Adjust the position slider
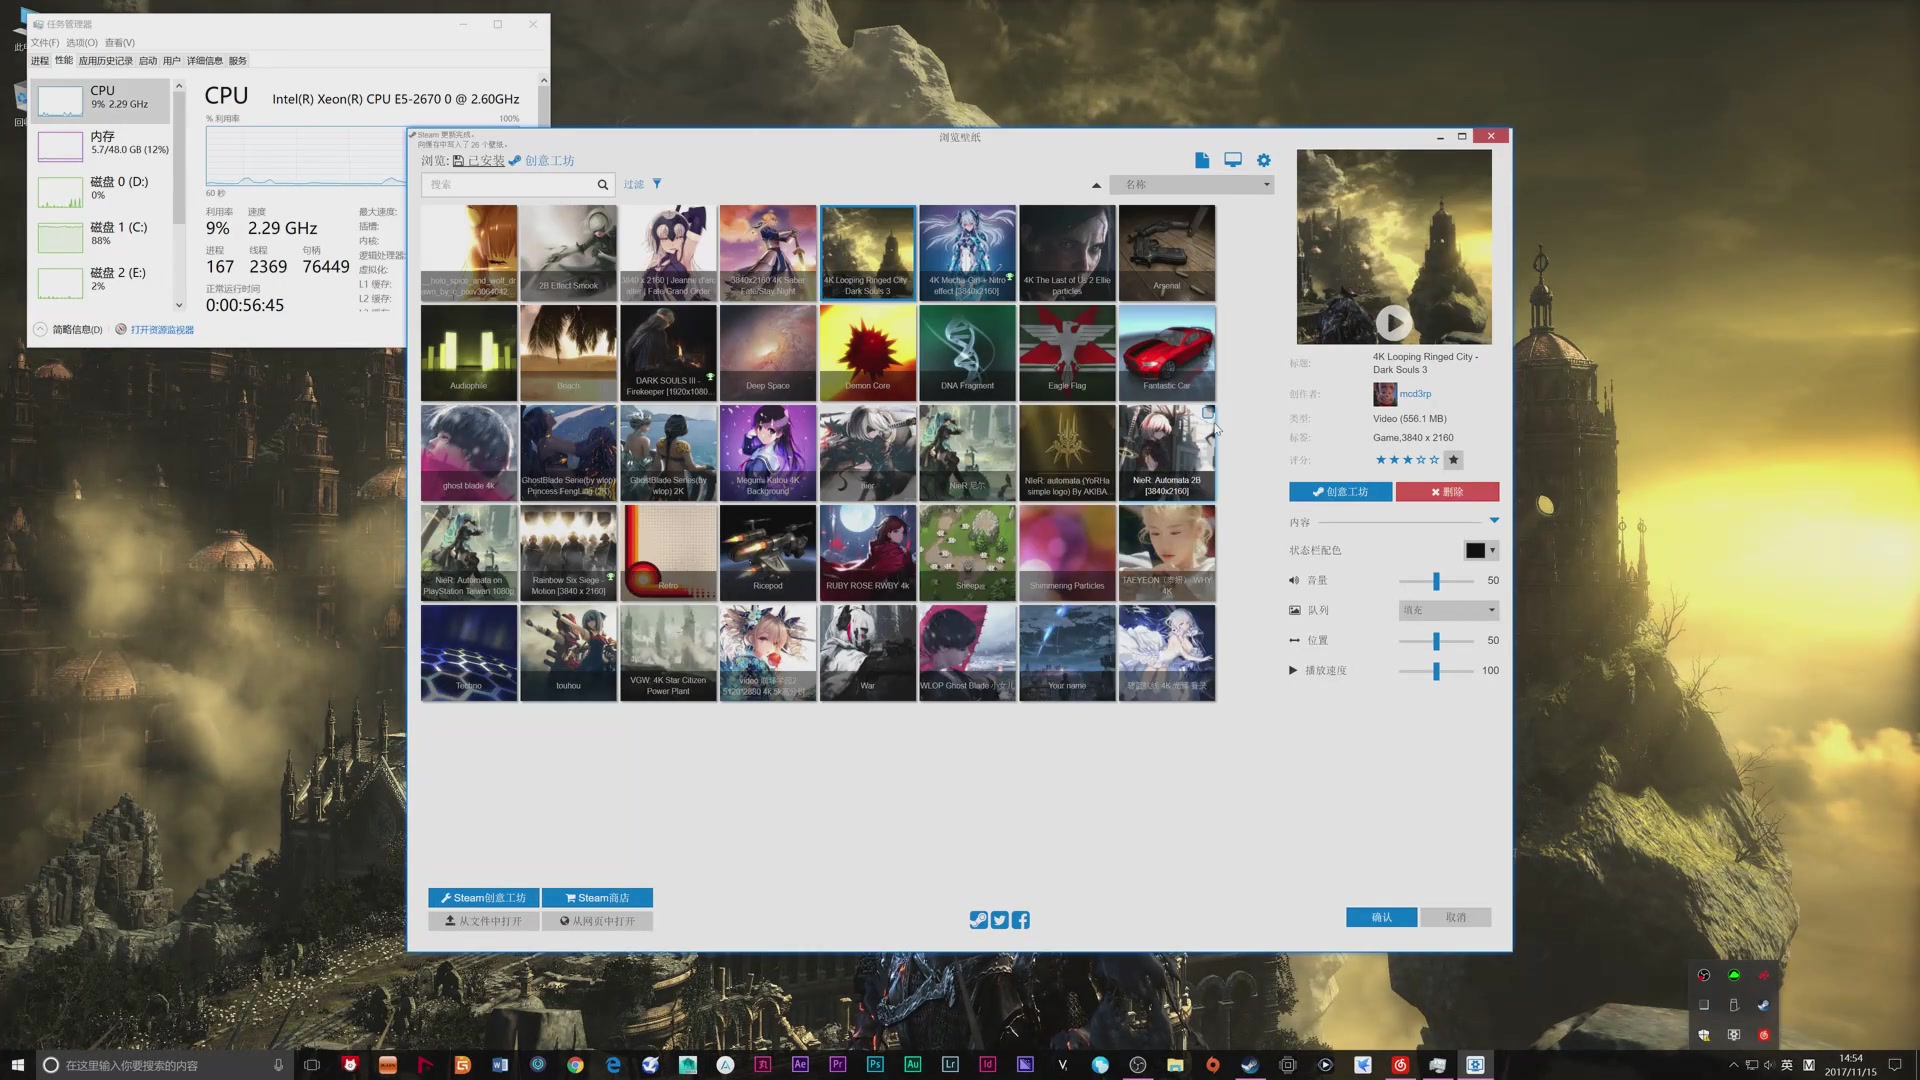 (x=1436, y=641)
